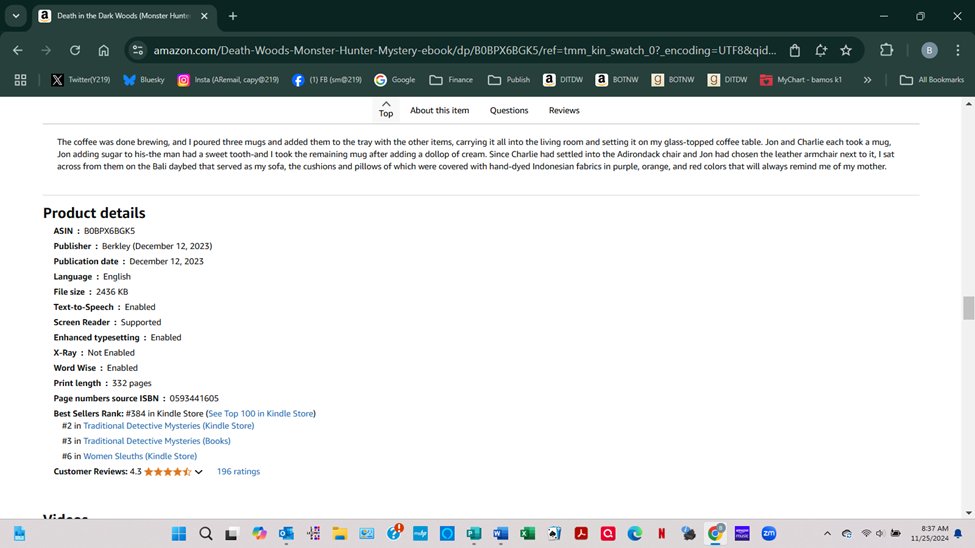This screenshot has width=975, height=548.
Task: Close the Death in the Dark Woods tab
Action: pyautogui.click(x=204, y=16)
